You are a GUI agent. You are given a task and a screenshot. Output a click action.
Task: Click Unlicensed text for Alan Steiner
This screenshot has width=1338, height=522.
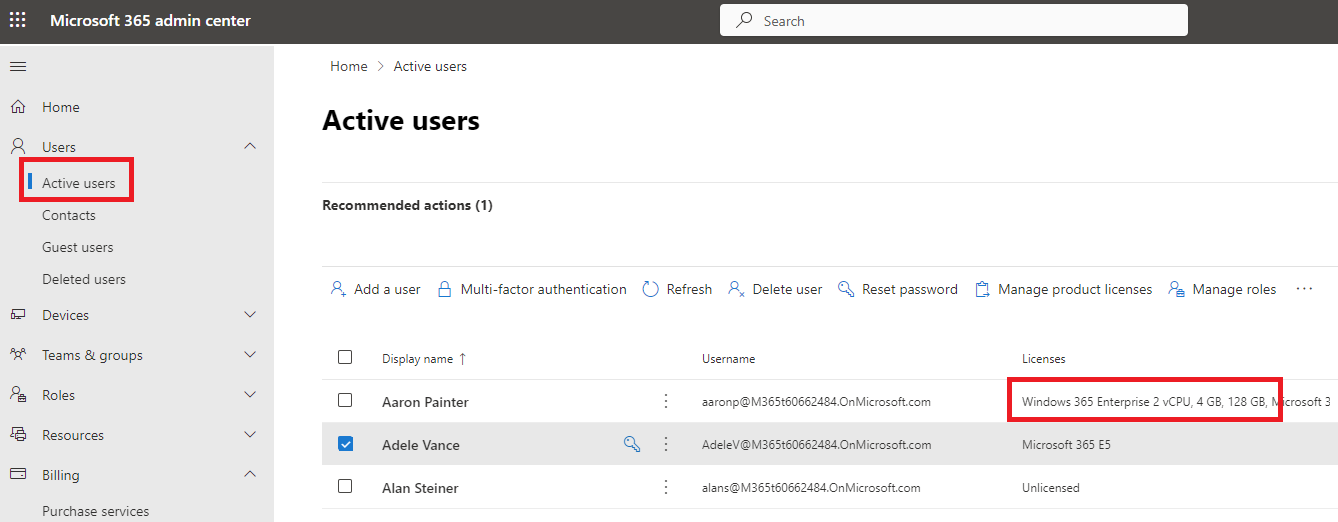(x=1051, y=488)
